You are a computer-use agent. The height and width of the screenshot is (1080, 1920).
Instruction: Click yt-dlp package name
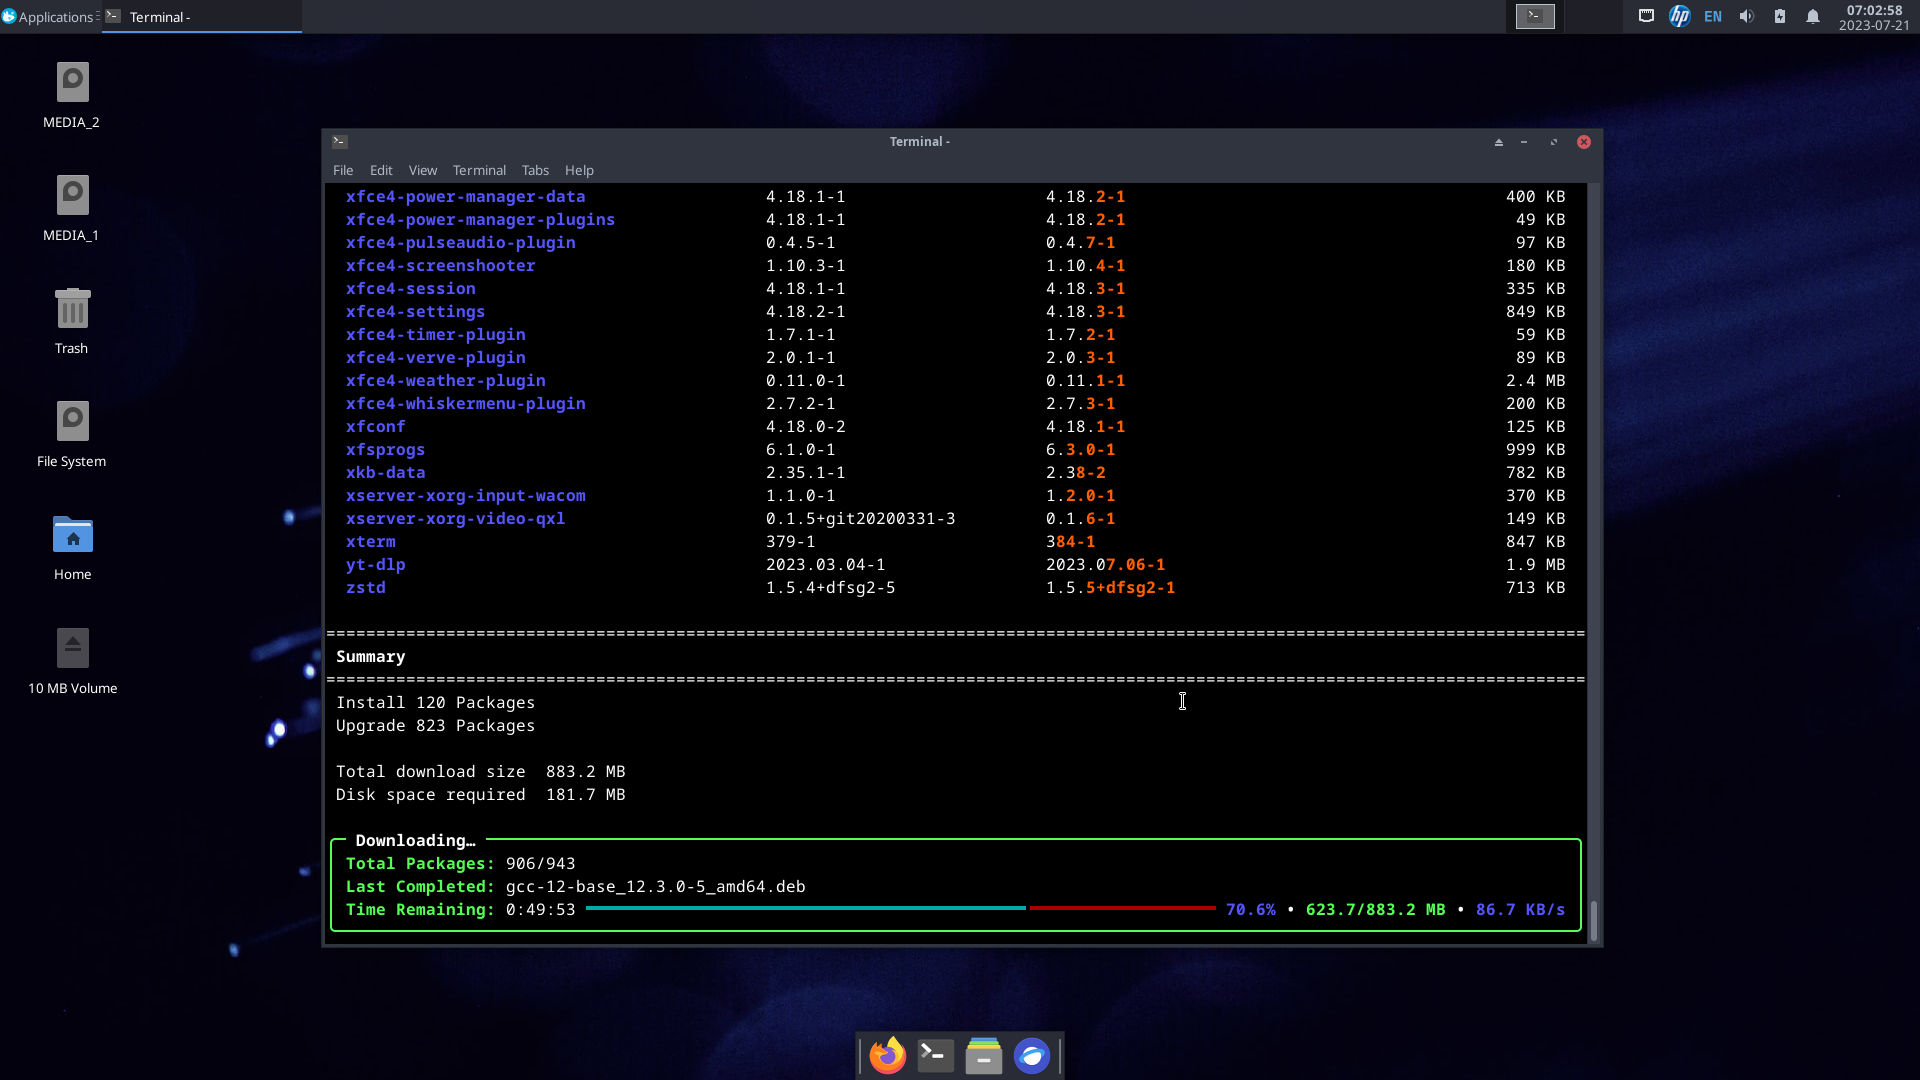(376, 565)
